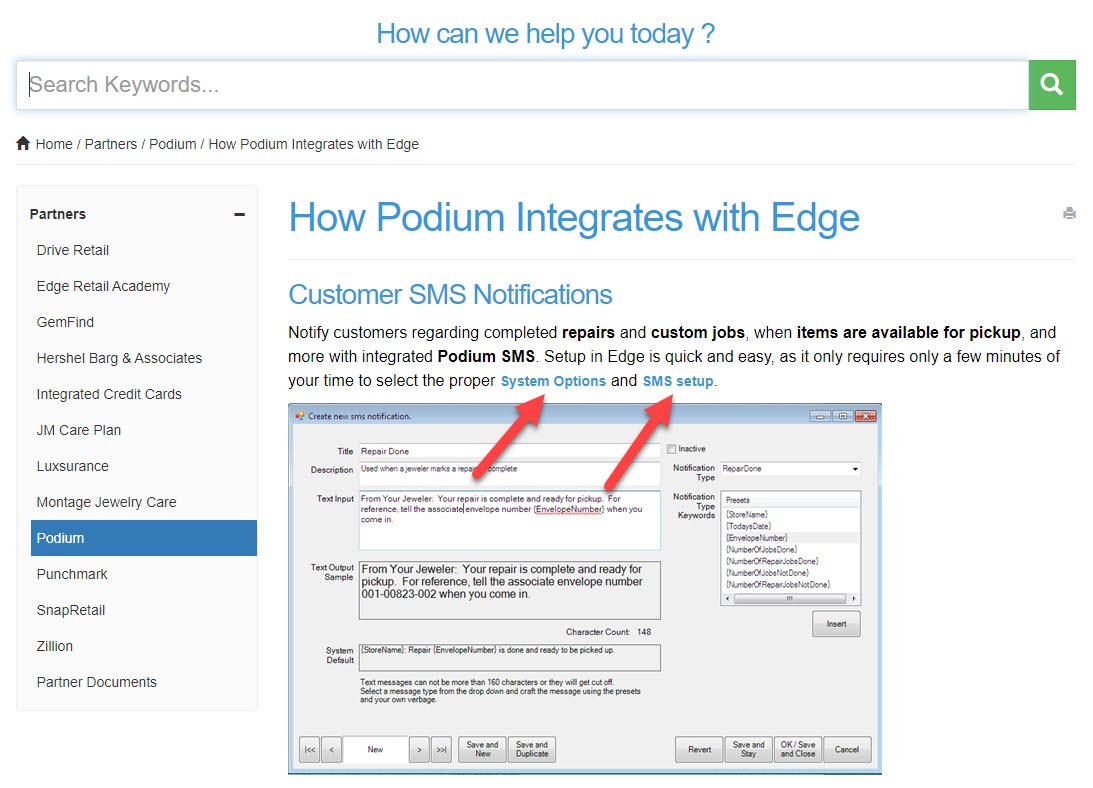The image size is (1093, 788).
Task: Open the Podium breadcrumb link
Action: tap(172, 144)
